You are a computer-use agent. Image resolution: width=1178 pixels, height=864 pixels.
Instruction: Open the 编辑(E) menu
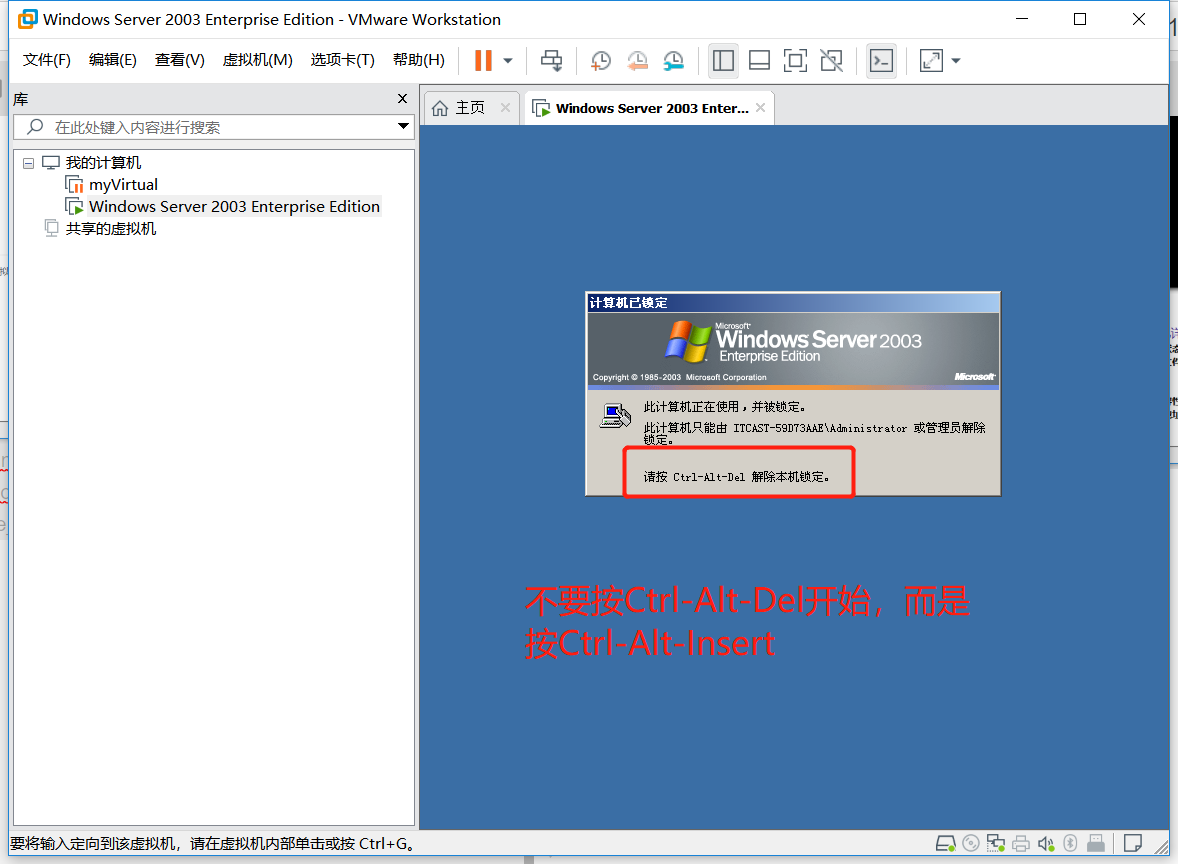click(x=113, y=60)
